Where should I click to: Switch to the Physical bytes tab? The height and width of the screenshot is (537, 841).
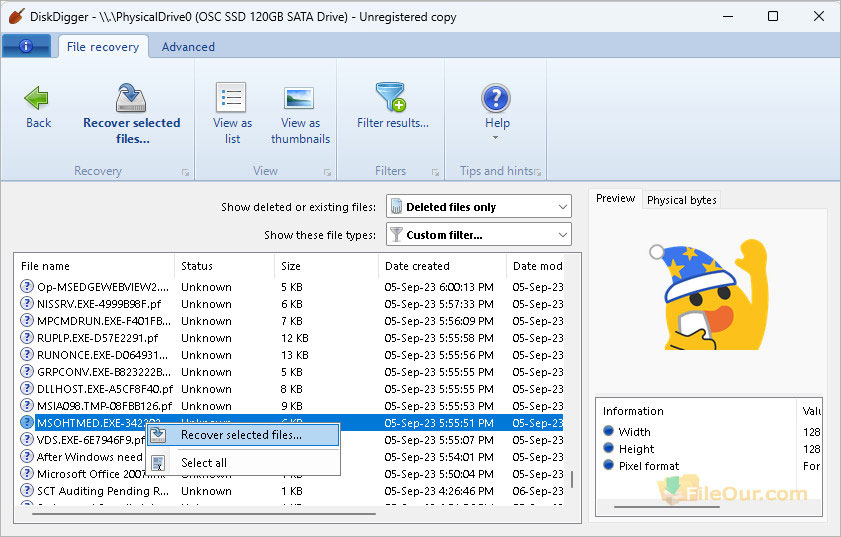(681, 200)
